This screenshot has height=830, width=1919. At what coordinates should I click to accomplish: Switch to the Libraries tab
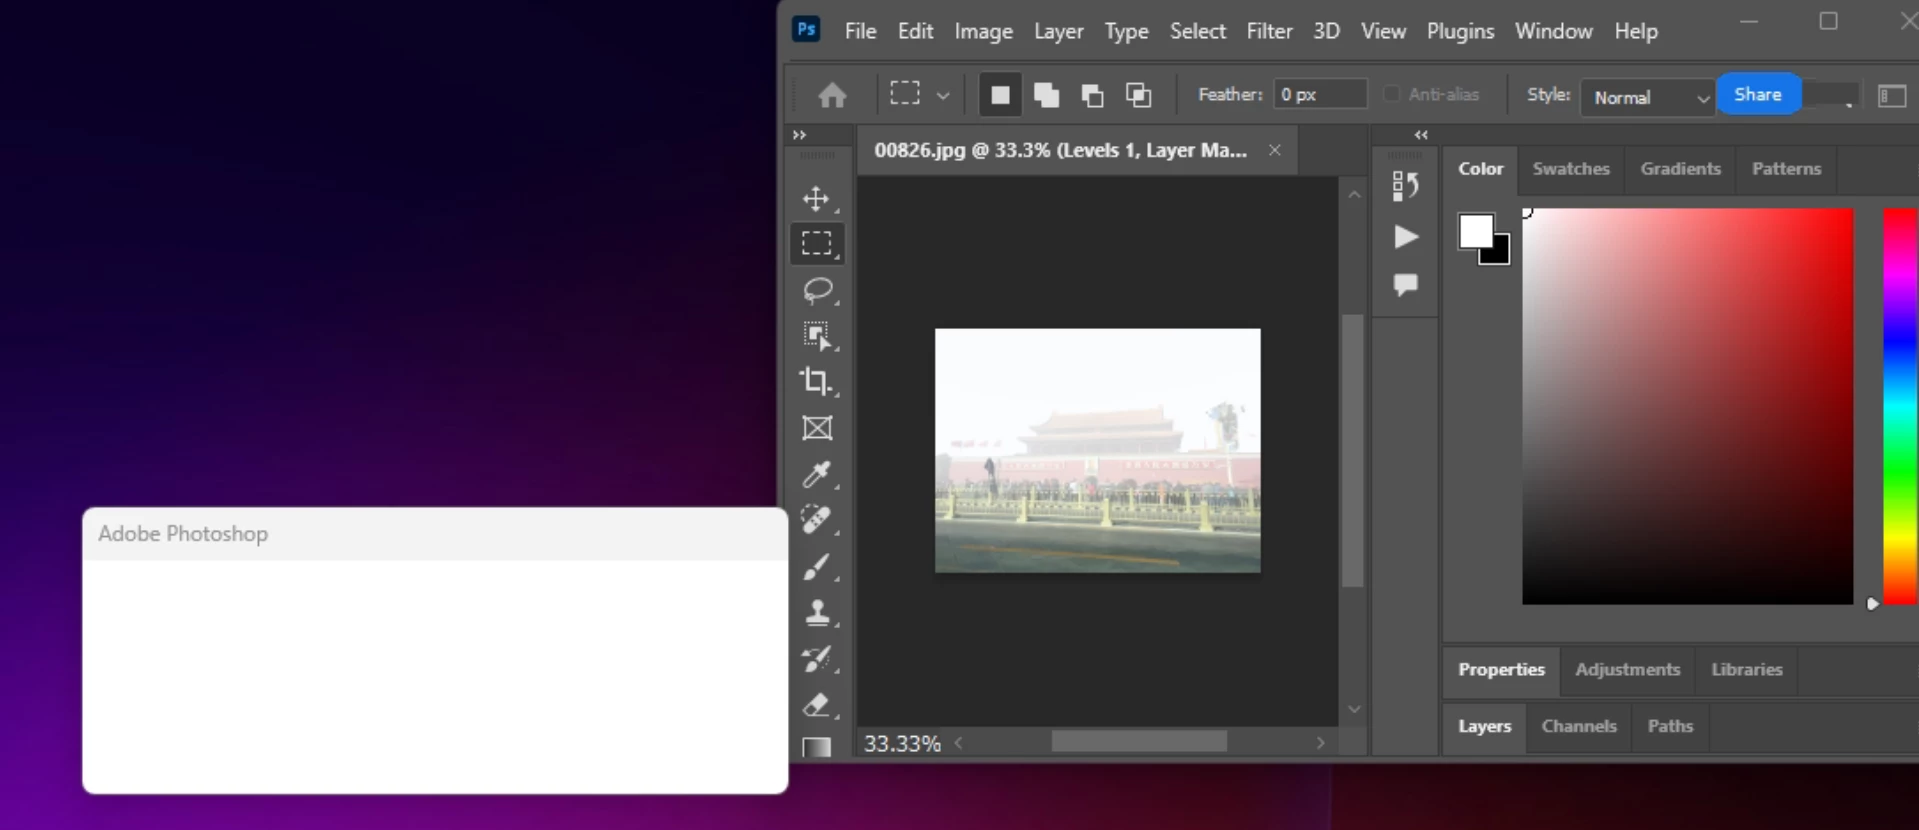coord(1746,670)
